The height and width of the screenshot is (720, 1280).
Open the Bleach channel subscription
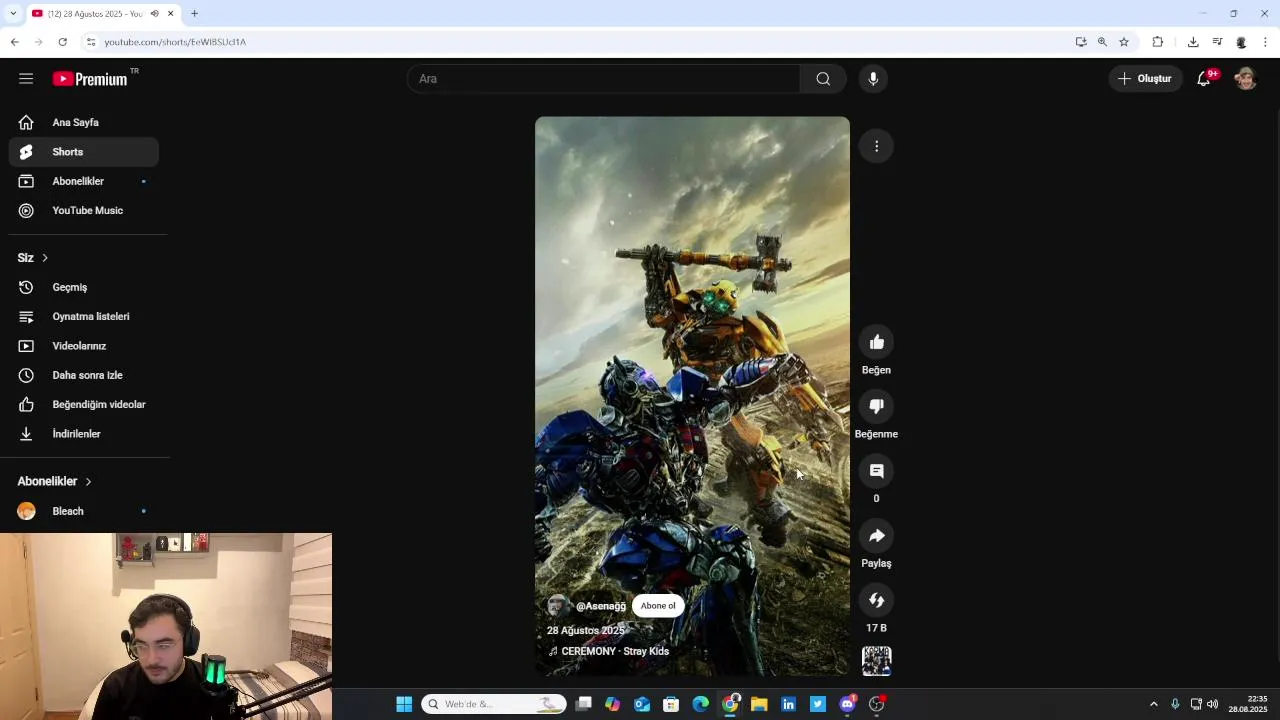click(84, 511)
